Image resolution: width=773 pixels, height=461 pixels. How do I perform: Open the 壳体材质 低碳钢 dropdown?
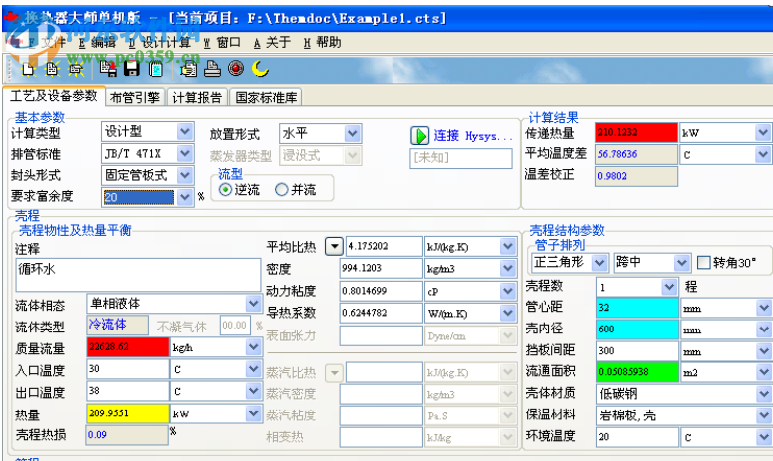point(764,393)
